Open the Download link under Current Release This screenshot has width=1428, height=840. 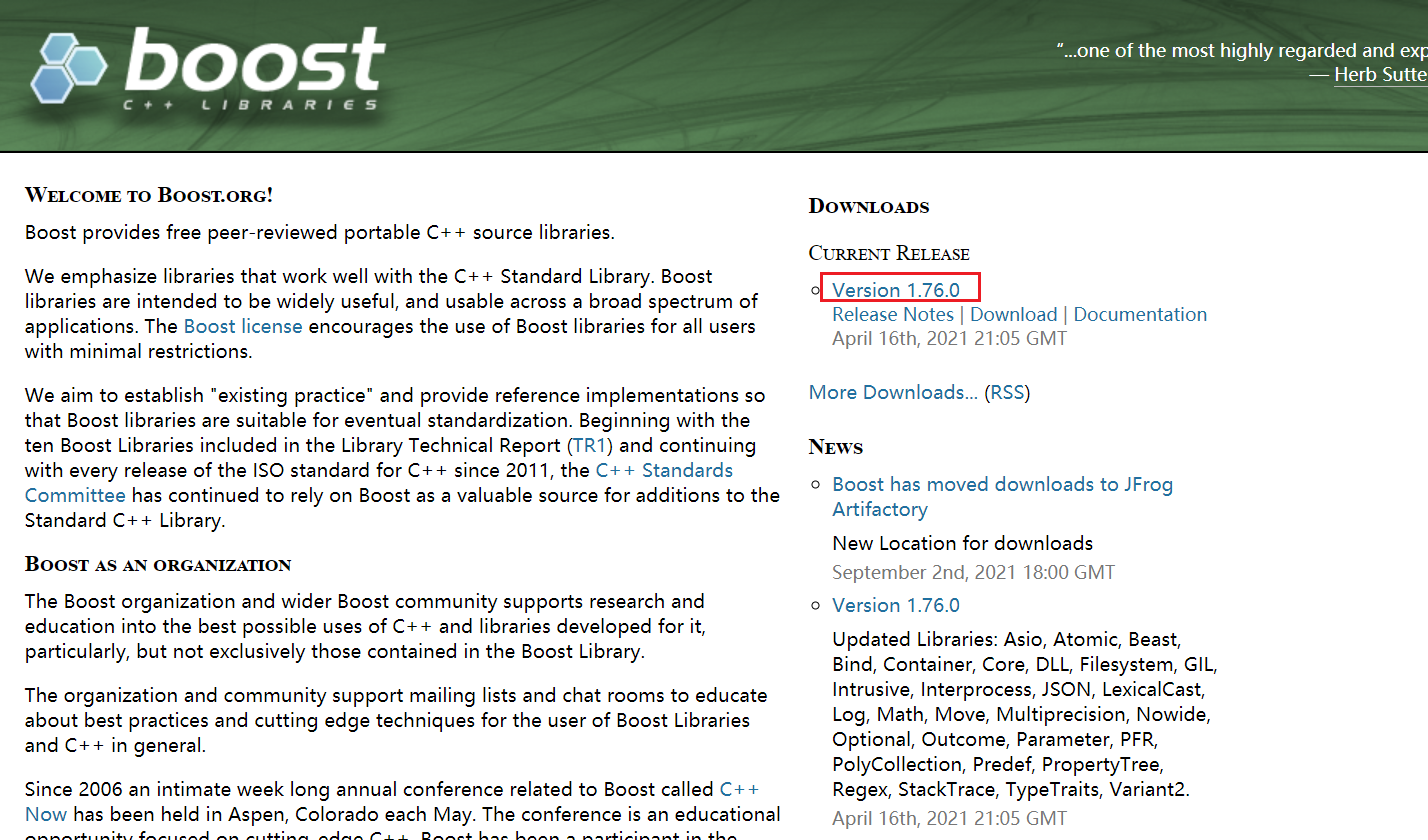1013,314
